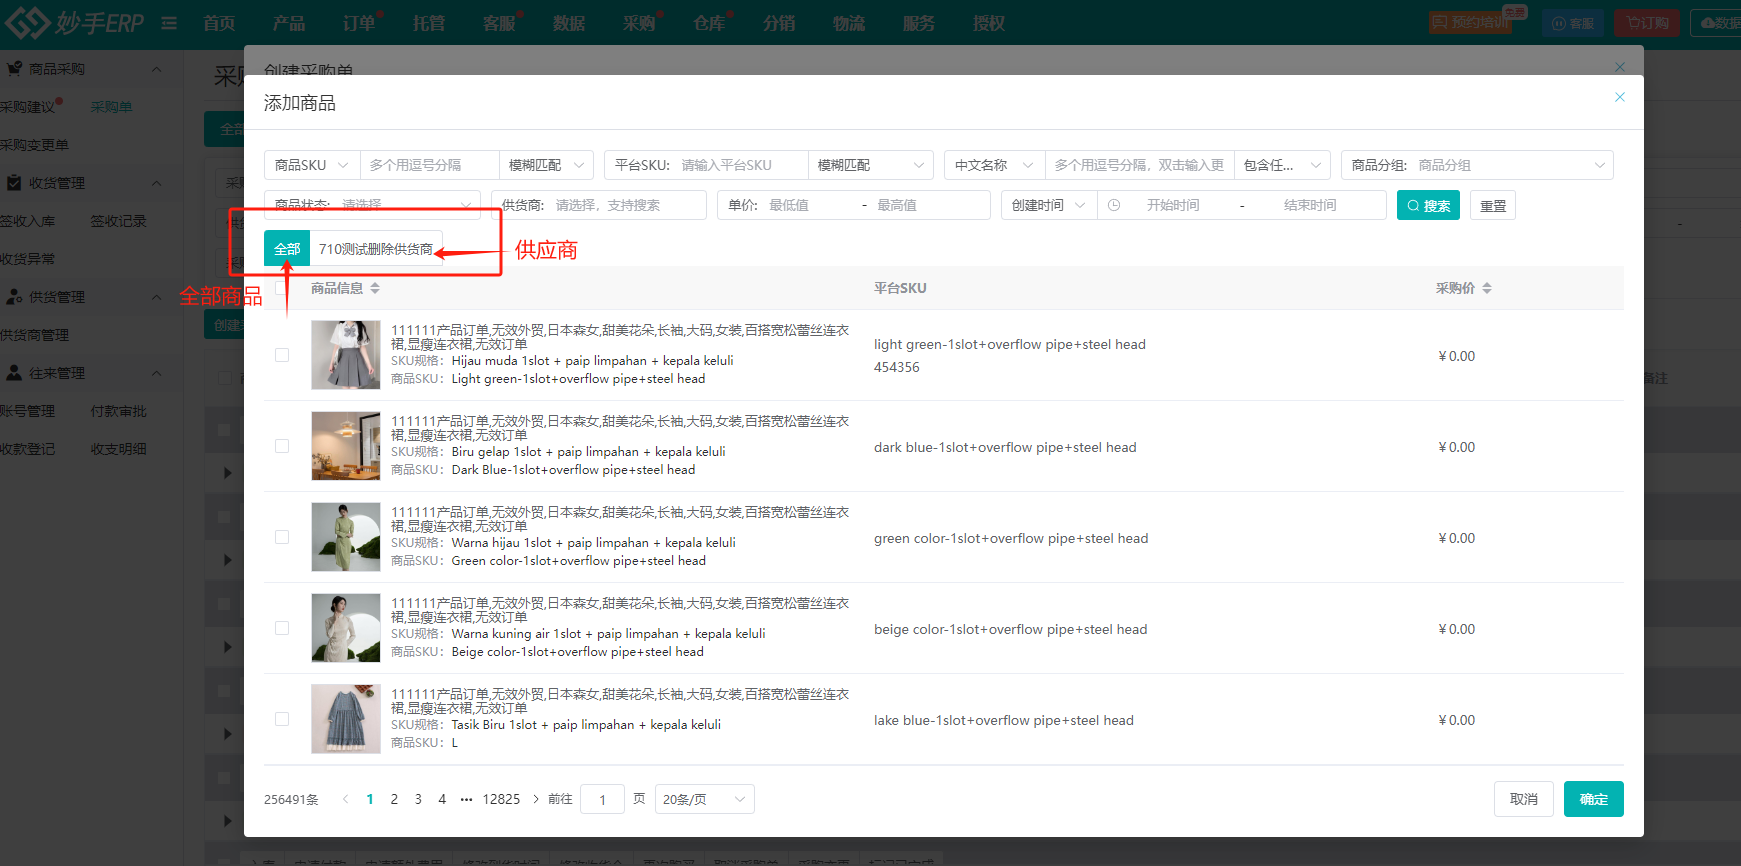Click the 订购 button in header
This screenshot has width=1741, height=866.
1647,23
